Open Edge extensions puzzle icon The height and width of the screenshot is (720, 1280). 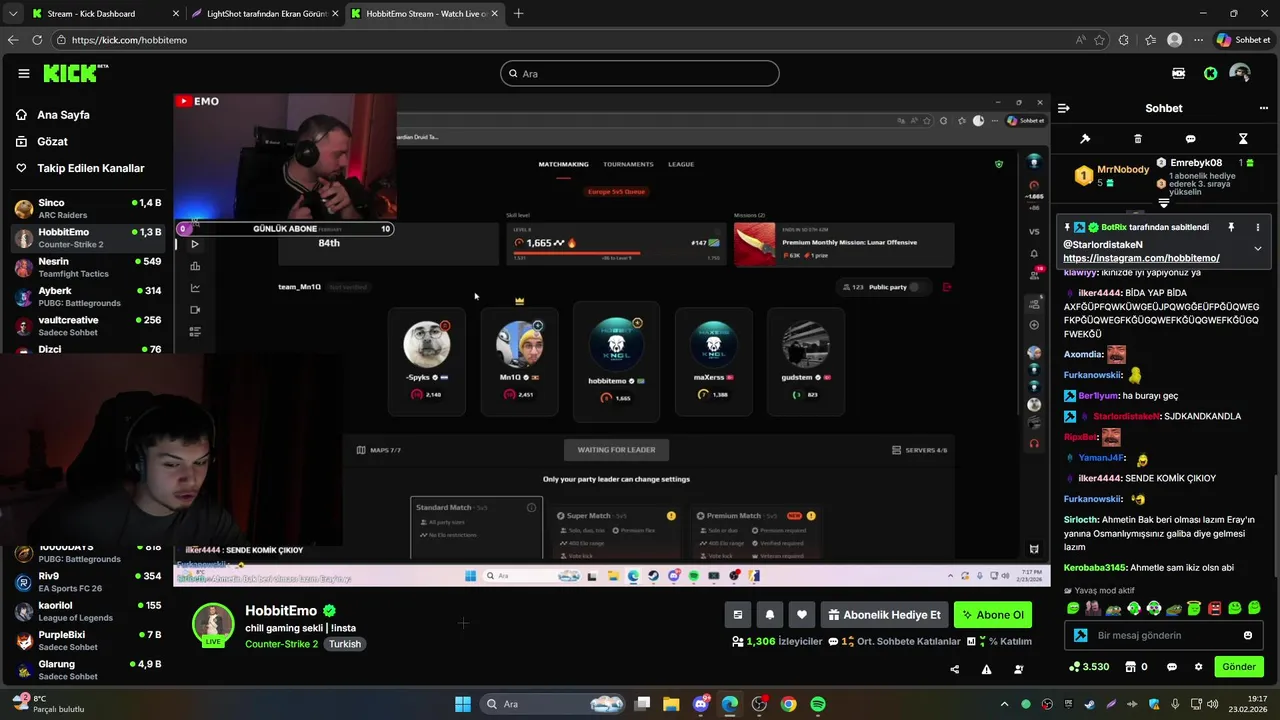(1124, 40)
